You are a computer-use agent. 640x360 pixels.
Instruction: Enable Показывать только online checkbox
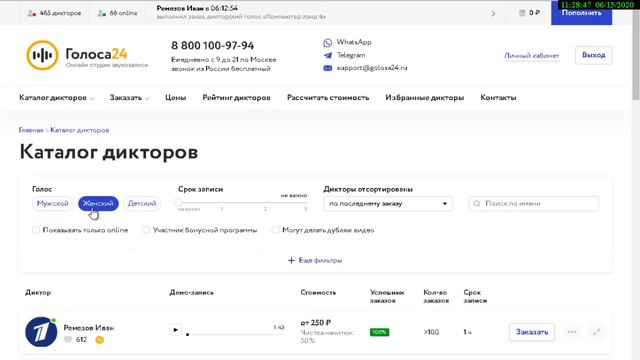pyautogui.click(x=36, y=230)
